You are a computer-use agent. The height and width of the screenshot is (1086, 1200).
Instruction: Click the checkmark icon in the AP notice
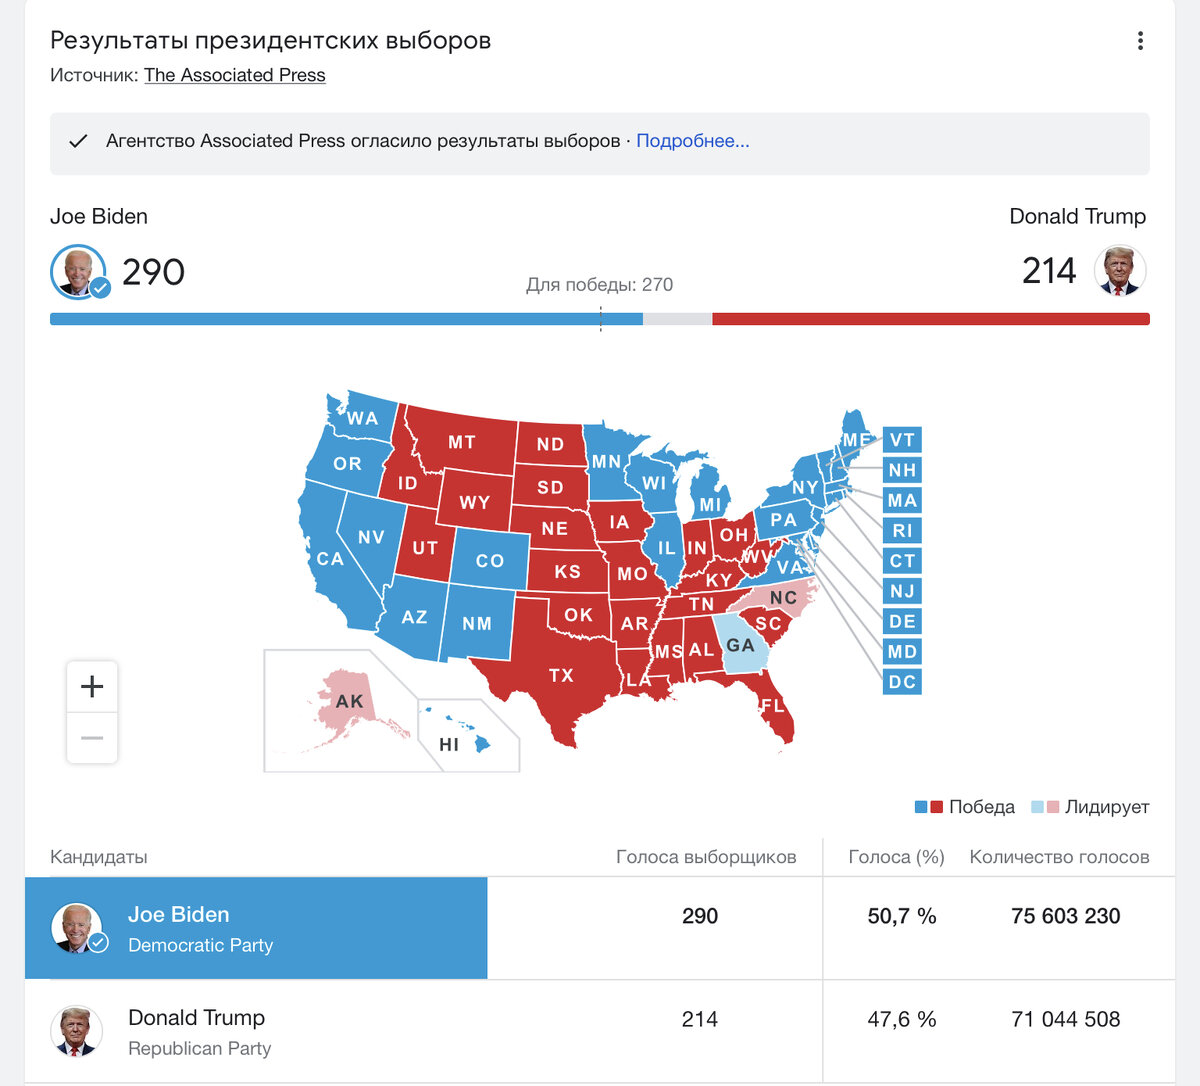(x=78, y=141)
